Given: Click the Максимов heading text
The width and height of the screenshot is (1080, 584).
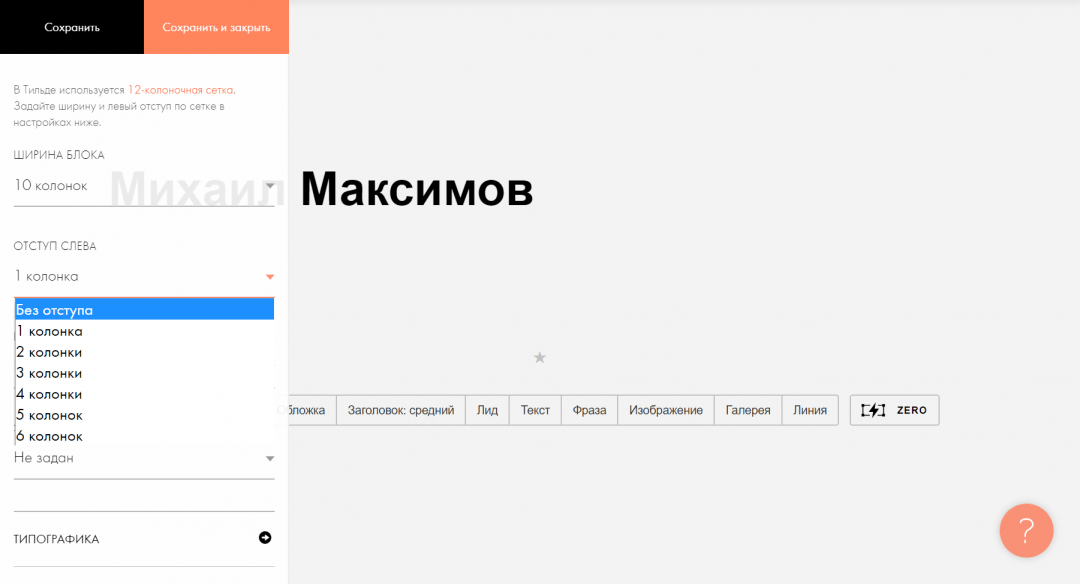Looking at the screenshot, I should coord(416,189).
